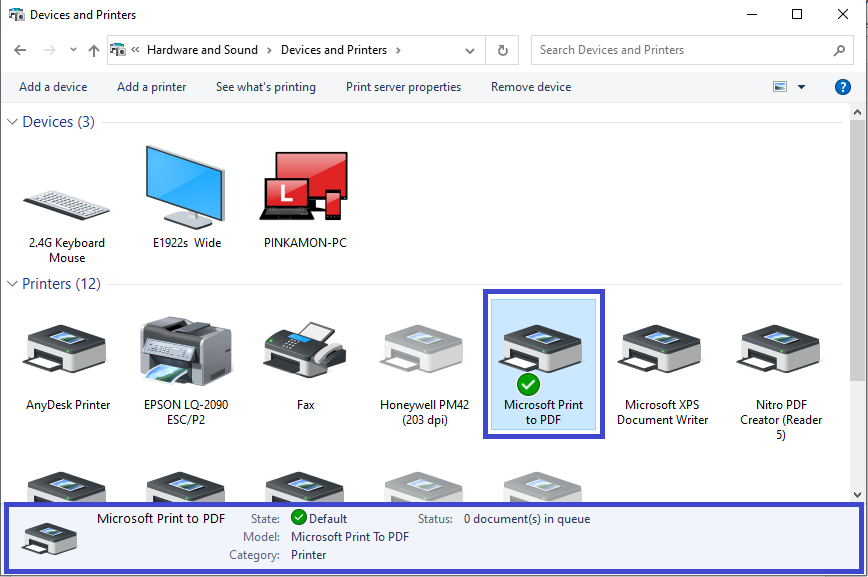Select Microsoft XPS Document Writer printer
The image size is (868, 577).
(x=662, y=357)
